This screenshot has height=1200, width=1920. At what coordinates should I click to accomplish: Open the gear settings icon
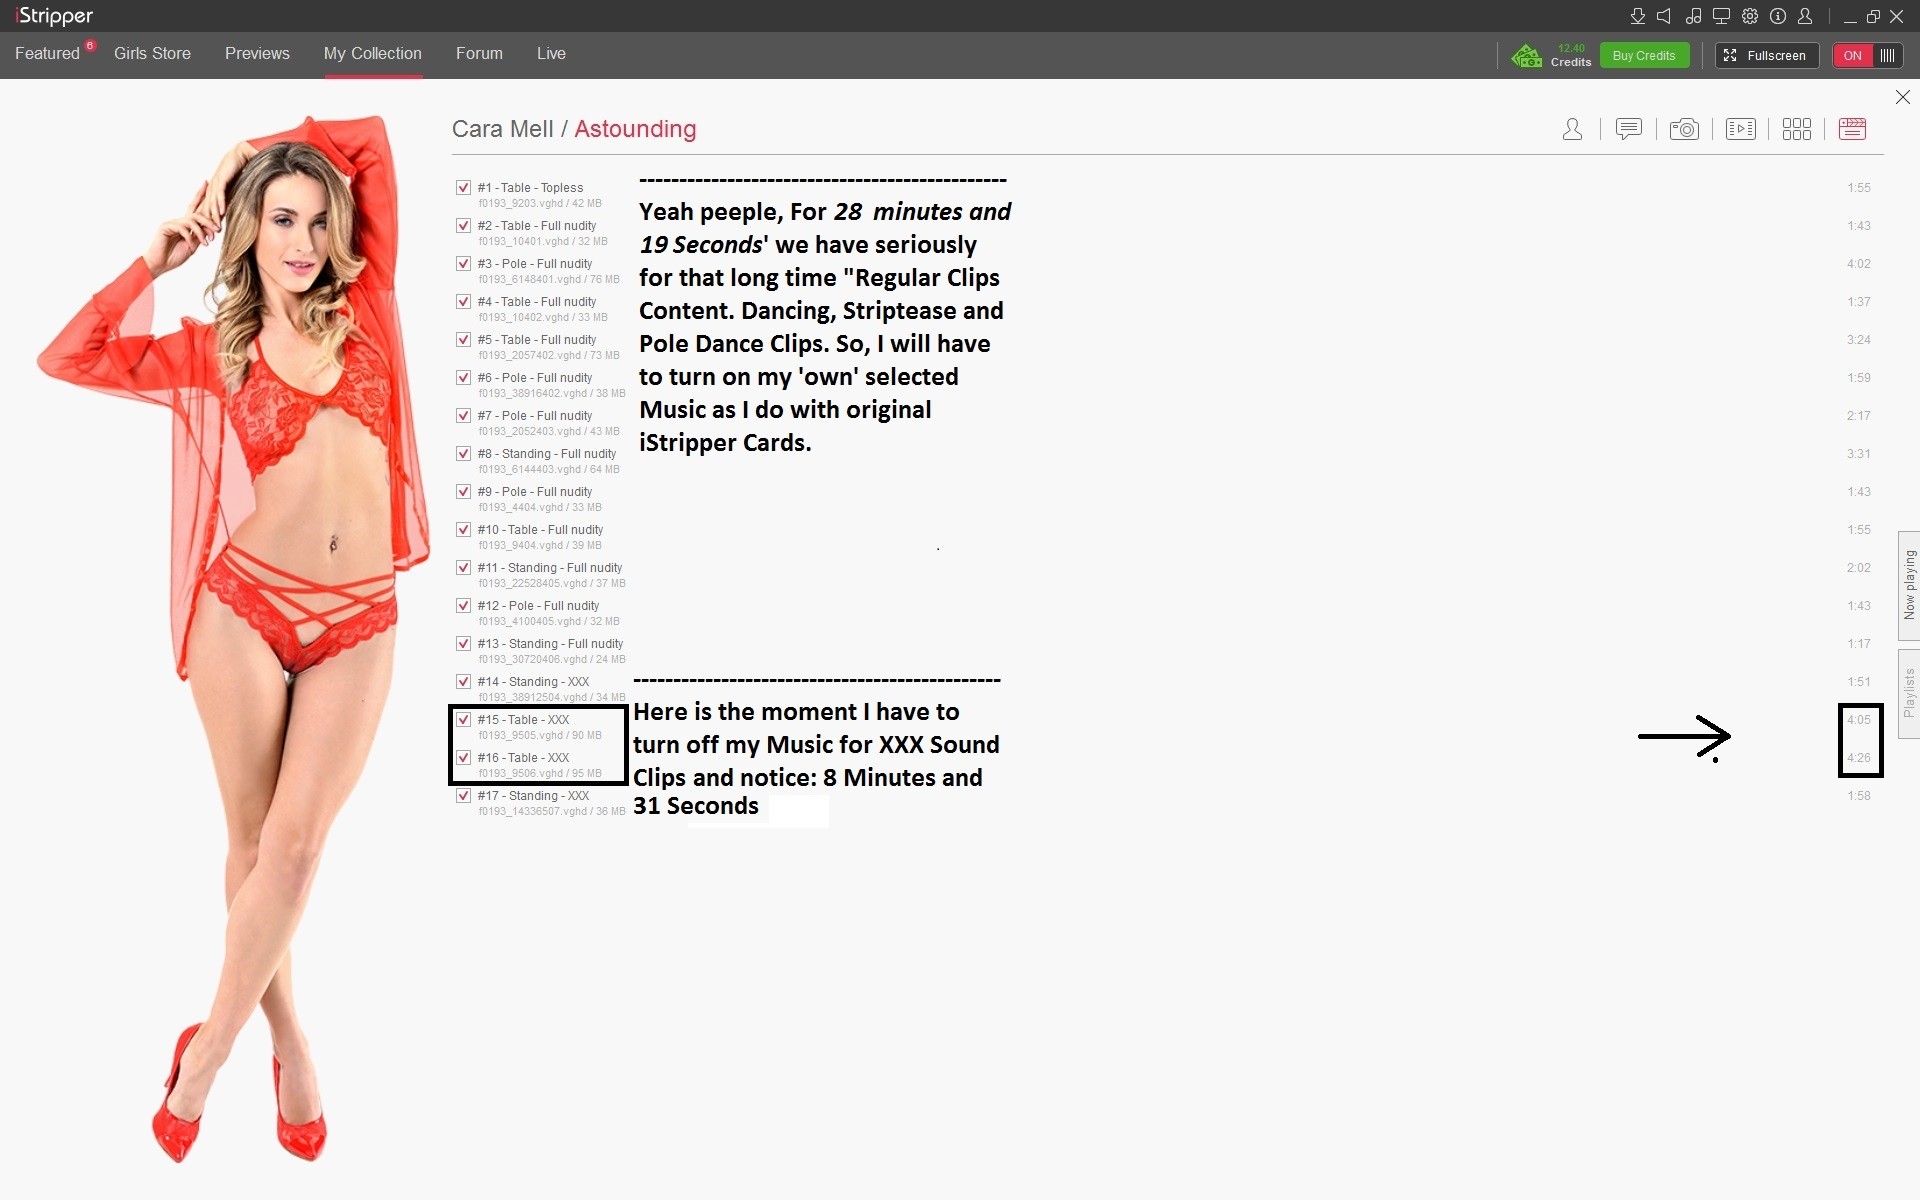pos(1749,16)
